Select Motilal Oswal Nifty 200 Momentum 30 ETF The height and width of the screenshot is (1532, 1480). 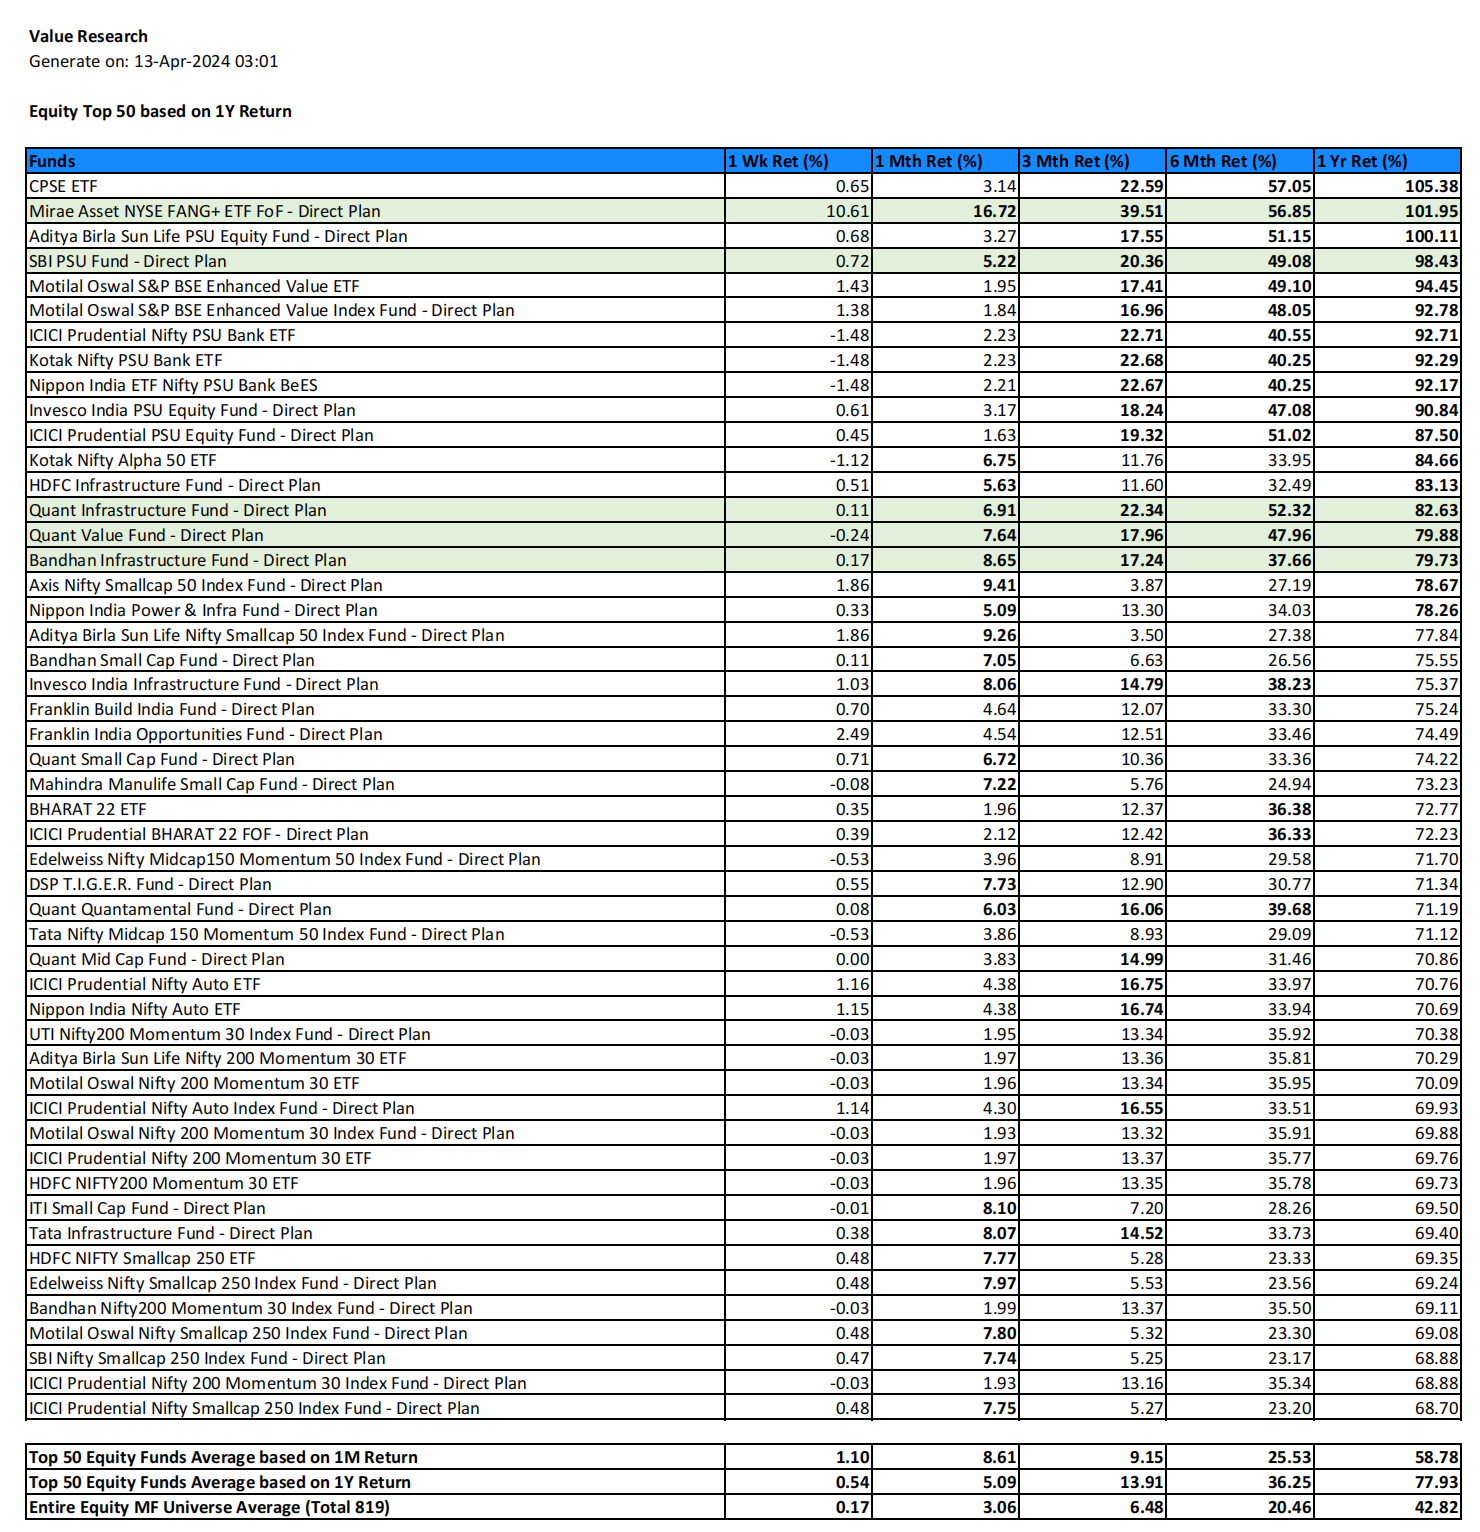click(x=194, y=1083)
